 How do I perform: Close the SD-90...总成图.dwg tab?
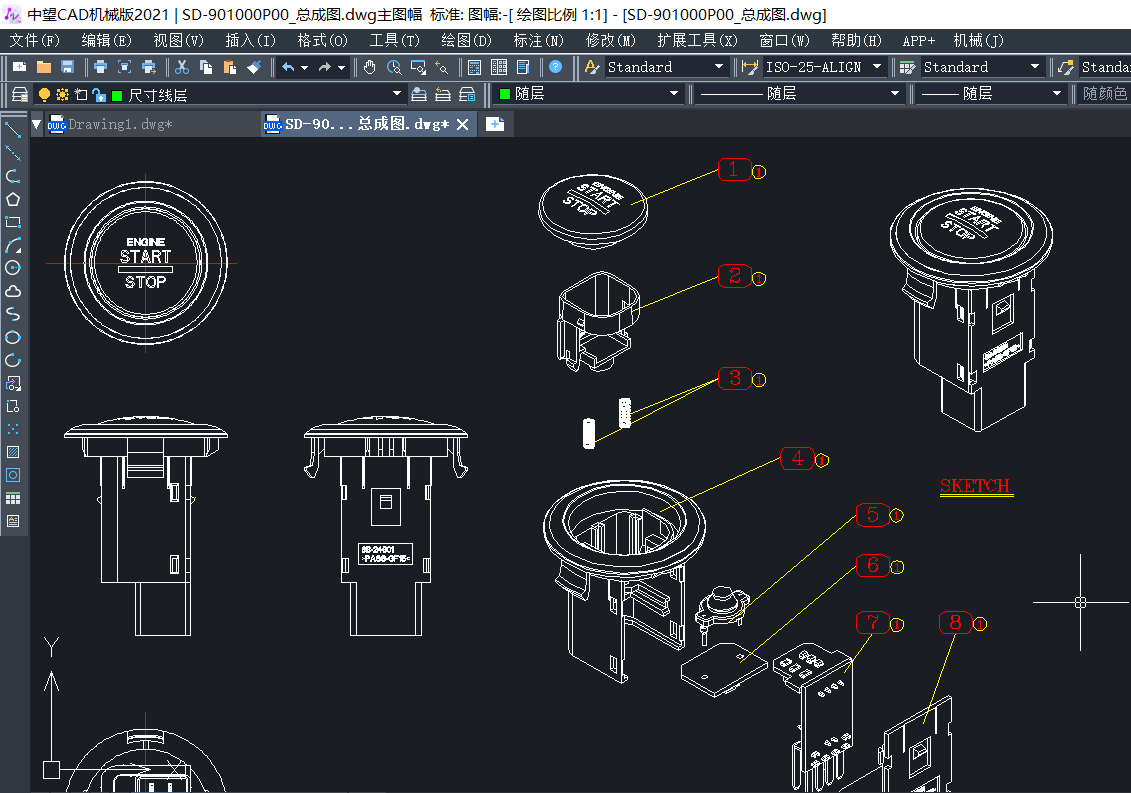462,125
